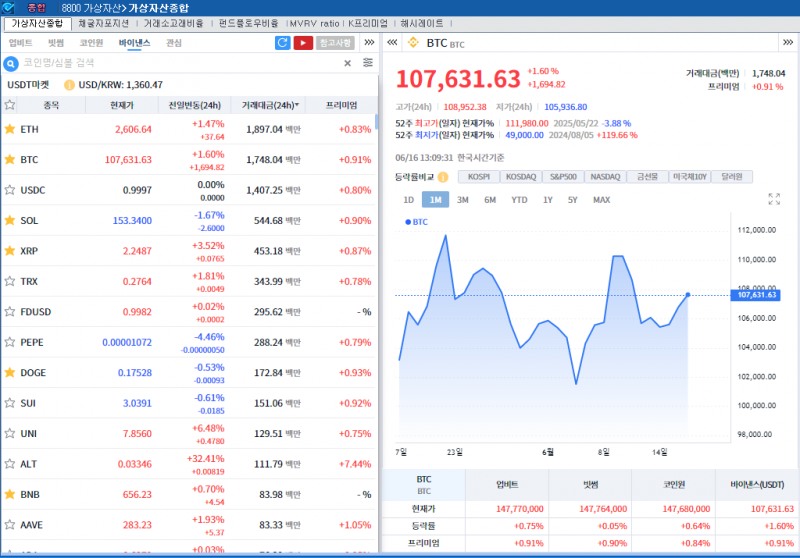Open the red YouTube video icon
This screenshot has height=558, width=800.
coord(303,43)
